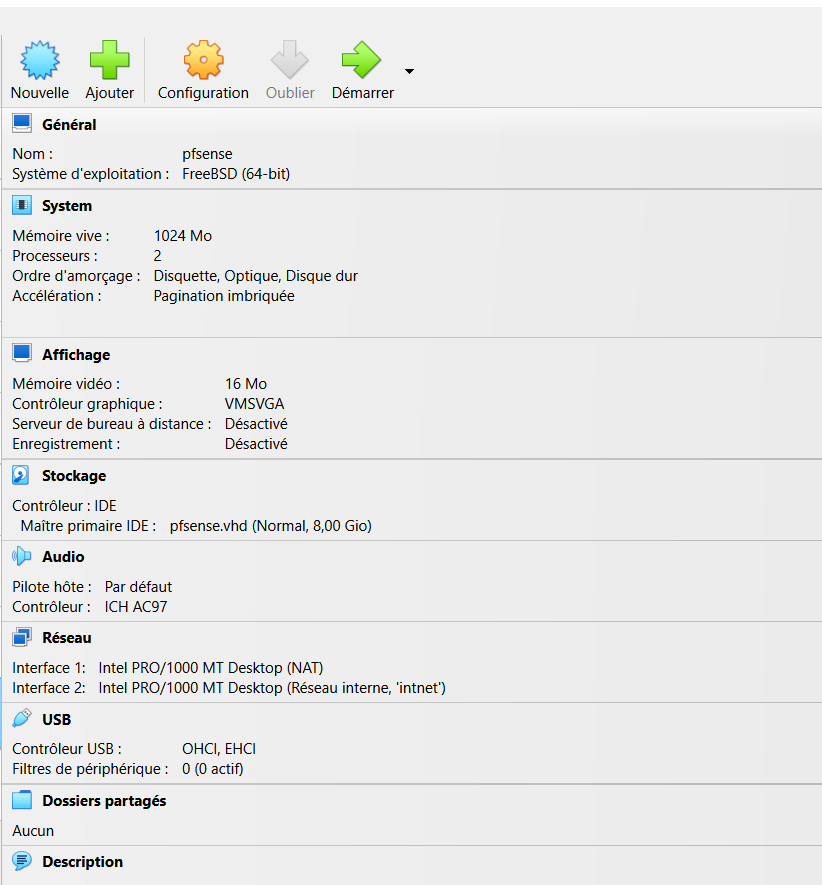The image size is (822, 885).
Task: Click the Réseau network icon
Action: [22, 637]
